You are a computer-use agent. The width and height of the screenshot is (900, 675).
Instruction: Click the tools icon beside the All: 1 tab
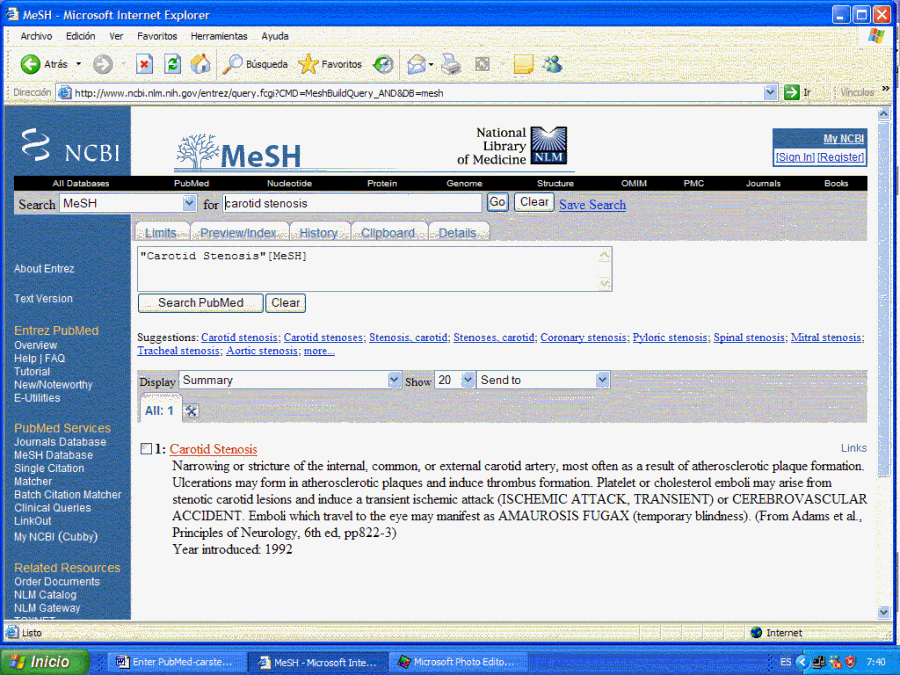[x=191, y=411]
